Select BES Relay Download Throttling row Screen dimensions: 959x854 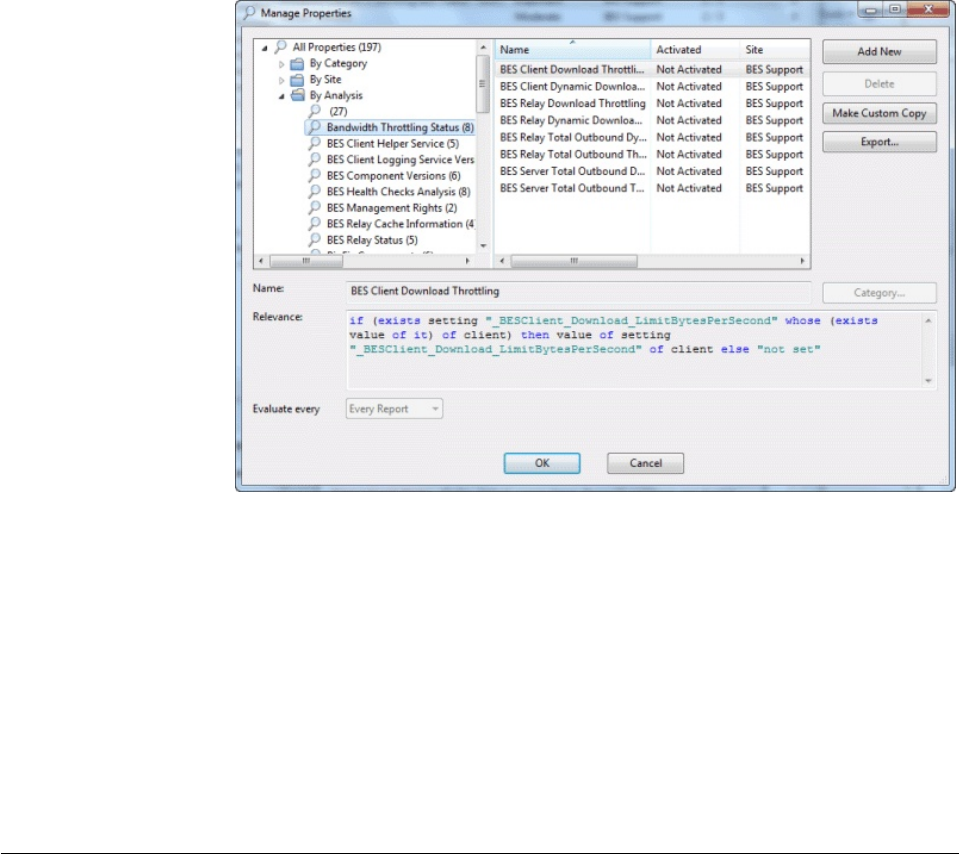click(x=652, y=103)
